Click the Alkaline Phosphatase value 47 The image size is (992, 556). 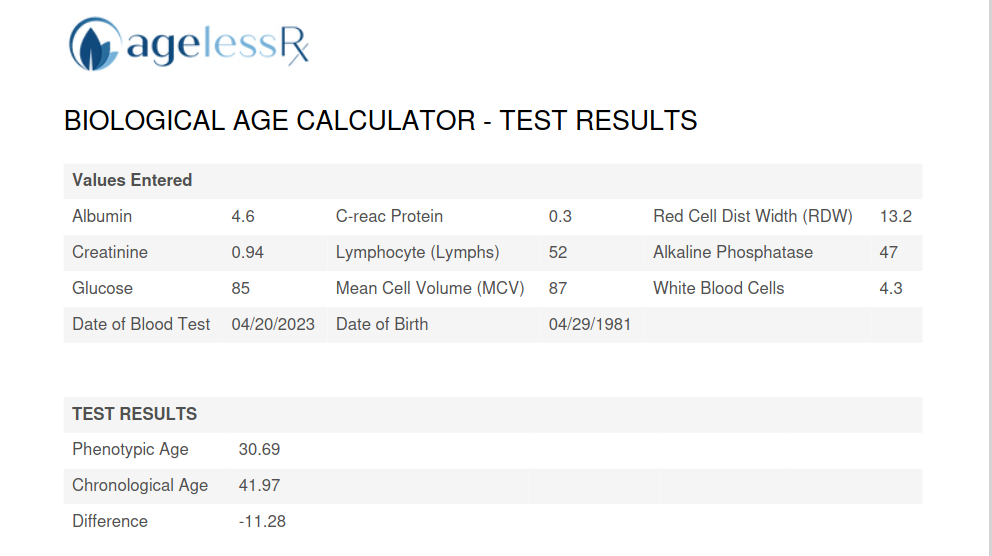click(888, 252)
